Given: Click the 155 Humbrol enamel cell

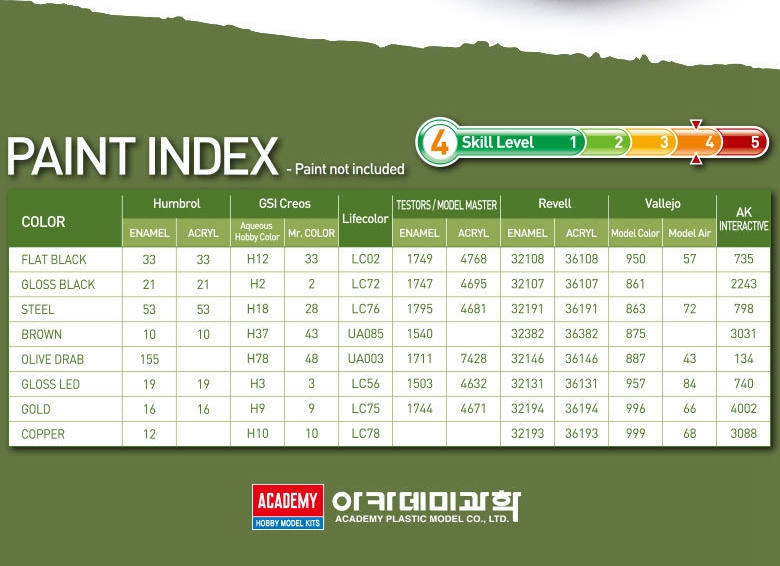Looking at the screenshot, I should coord(149,359).
